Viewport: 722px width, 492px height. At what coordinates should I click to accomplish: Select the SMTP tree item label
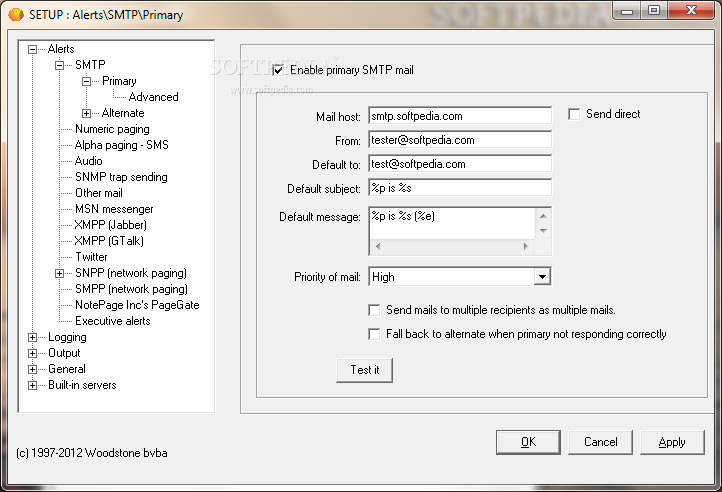coord(90,64)
